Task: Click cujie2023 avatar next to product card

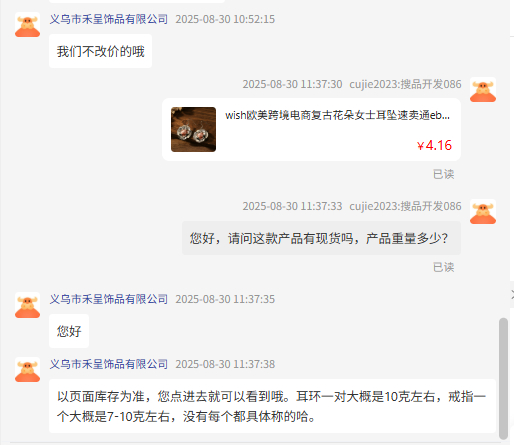Action: (483, 90)
